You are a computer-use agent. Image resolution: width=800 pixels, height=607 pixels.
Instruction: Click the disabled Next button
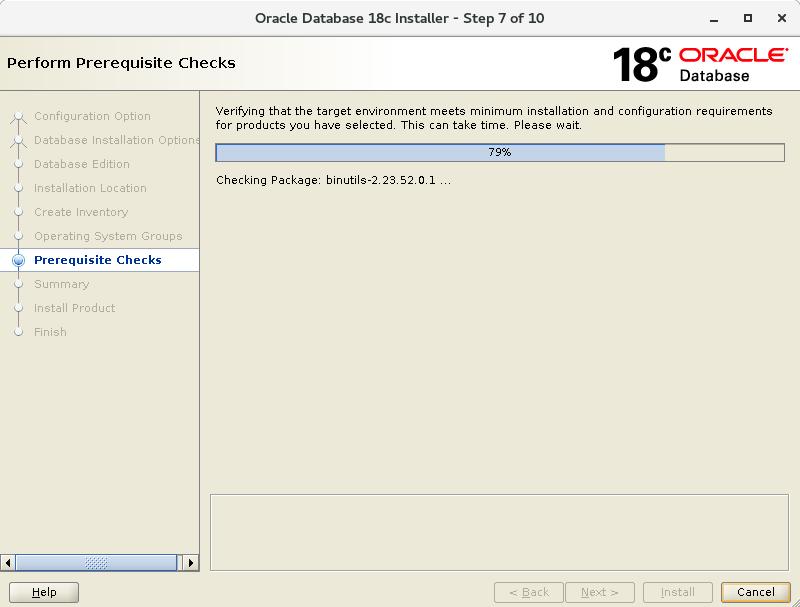click(599, 592)
